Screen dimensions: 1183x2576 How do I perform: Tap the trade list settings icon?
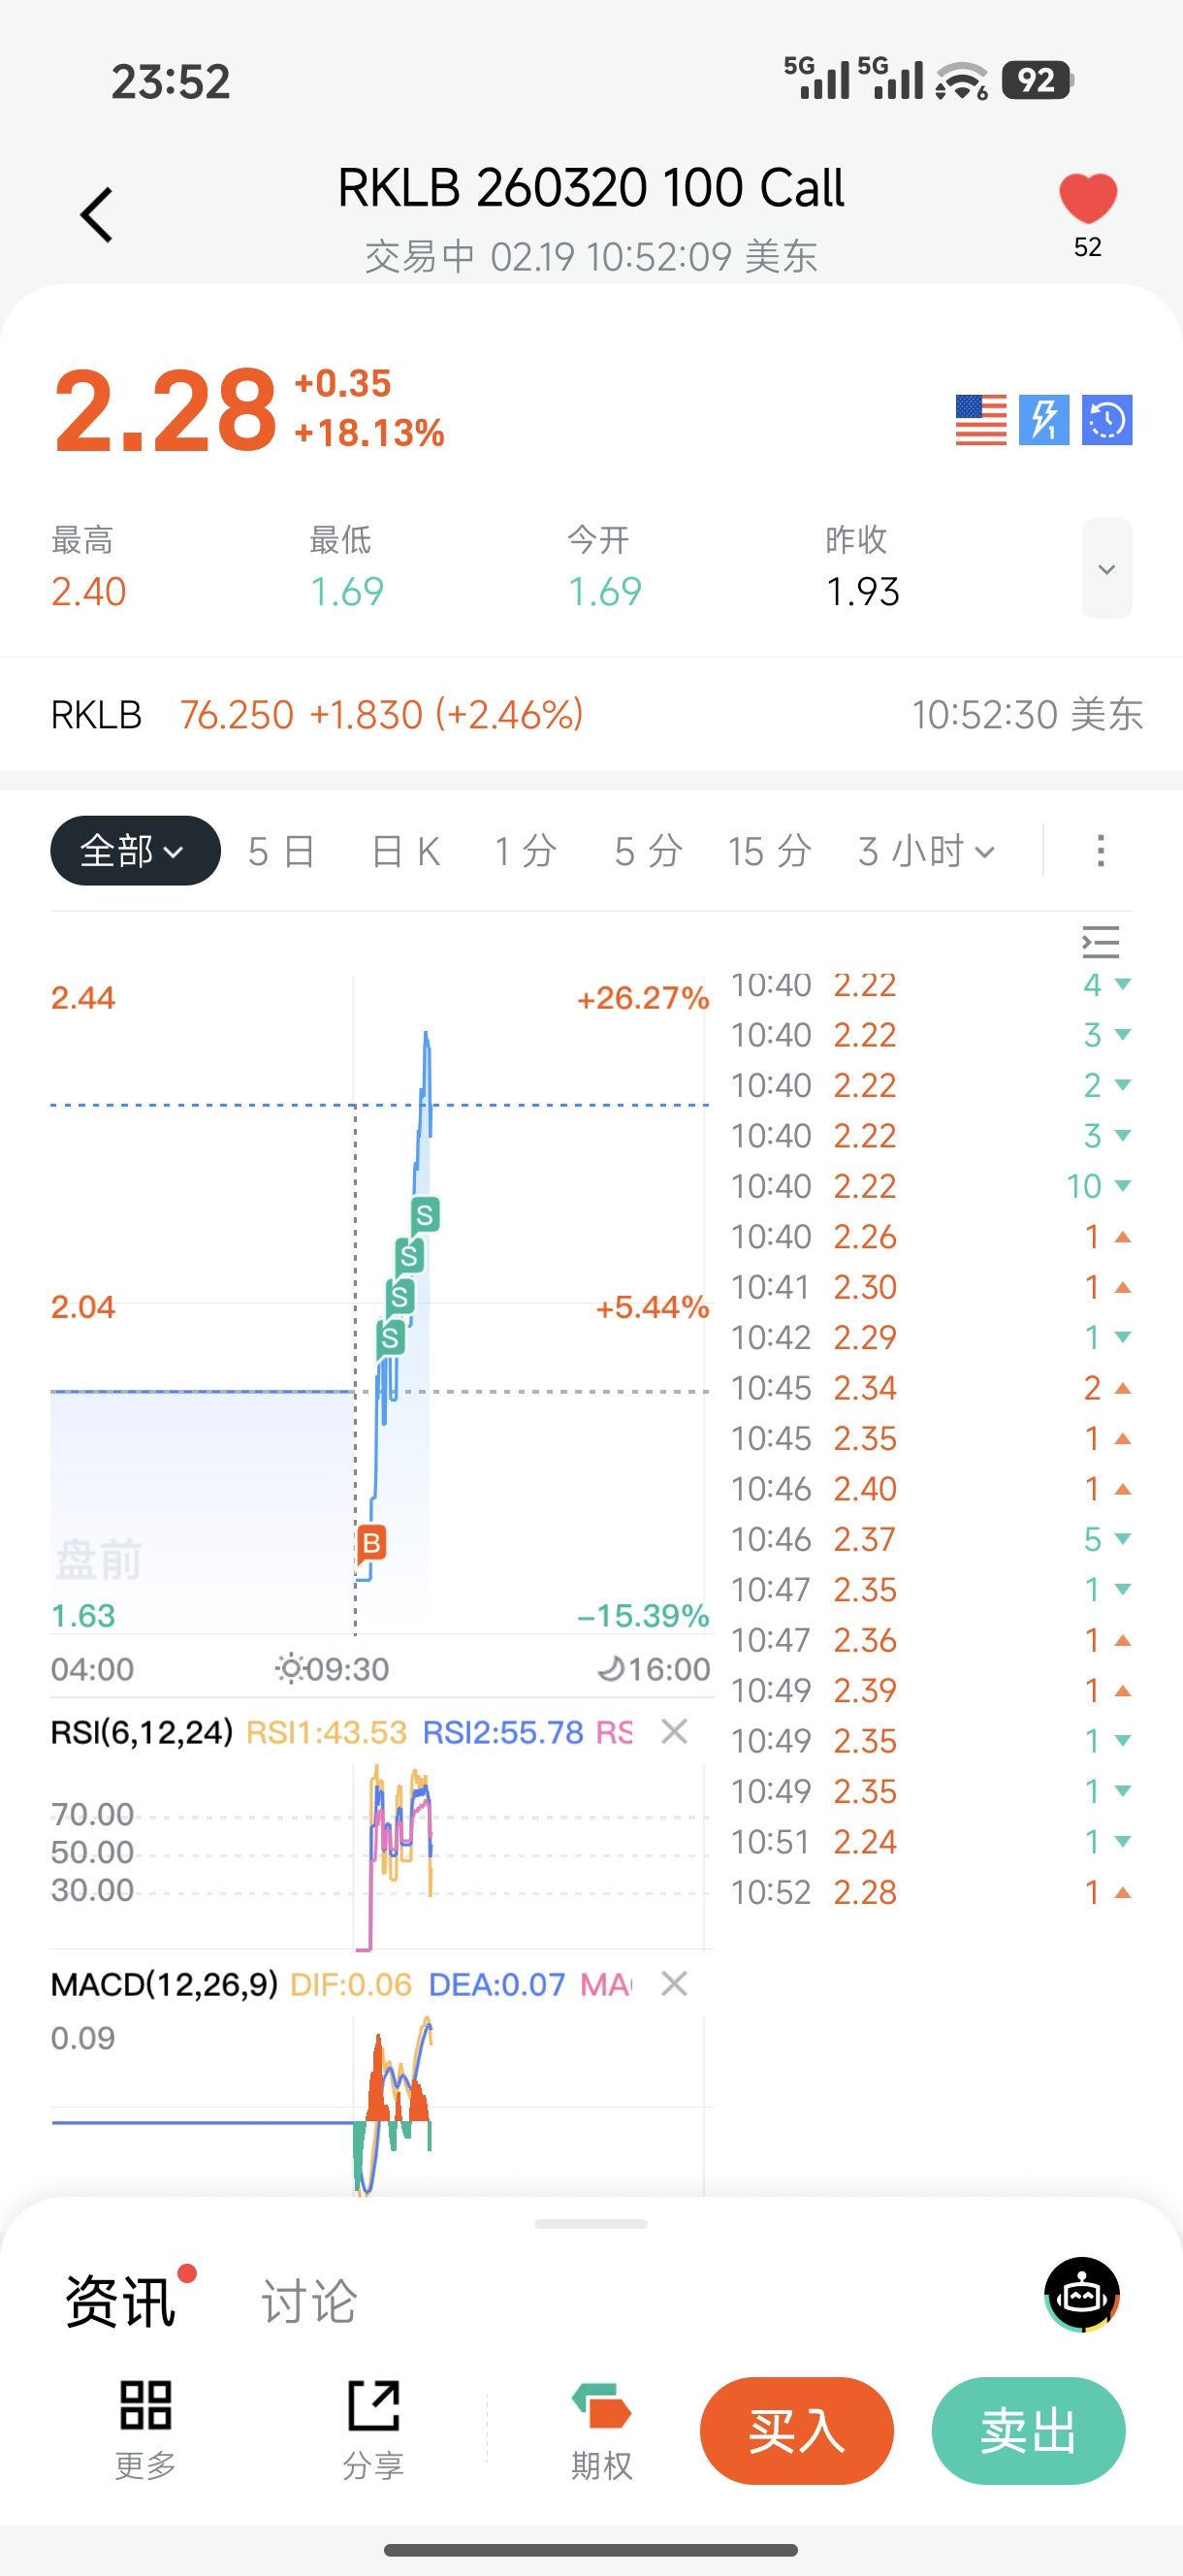(1100, 942)
